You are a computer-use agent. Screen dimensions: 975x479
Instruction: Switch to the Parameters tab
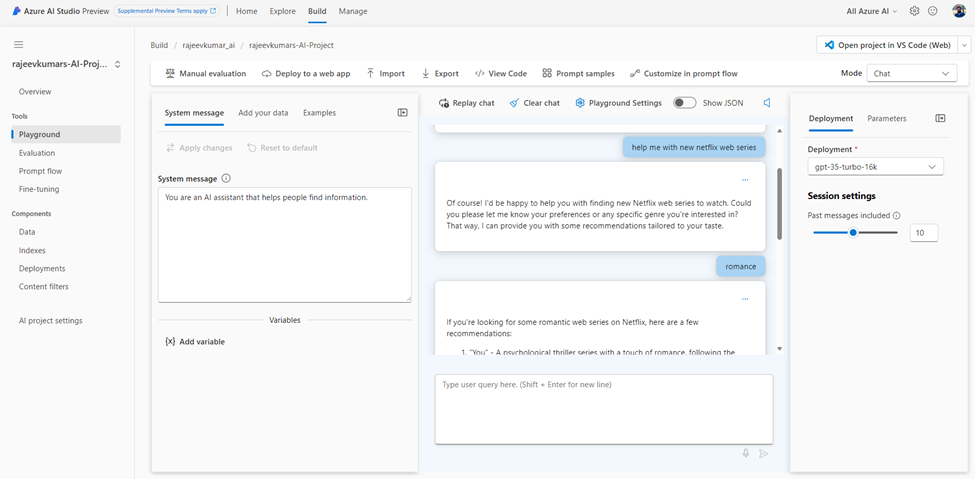pos(886,118)
